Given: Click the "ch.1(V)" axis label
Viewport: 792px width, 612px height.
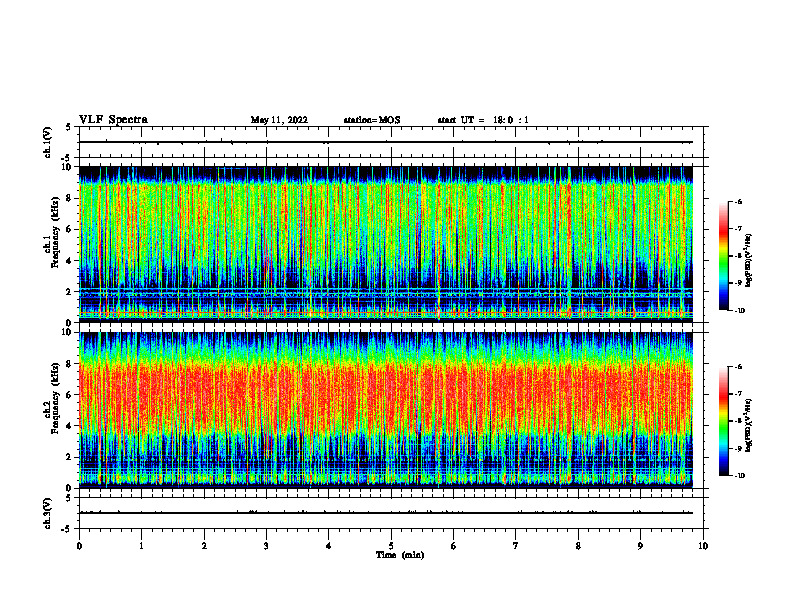Looking at the screenshot, I should point(47,142).
